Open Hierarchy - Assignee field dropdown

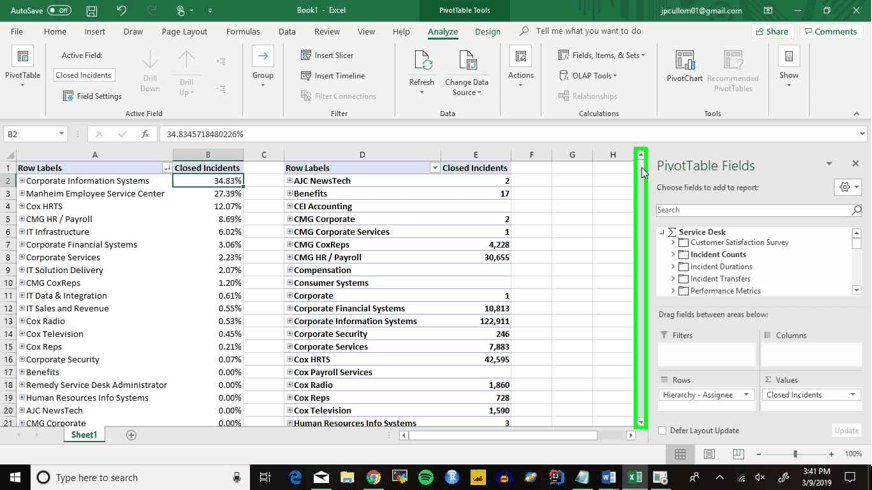(x=746, y=395)
